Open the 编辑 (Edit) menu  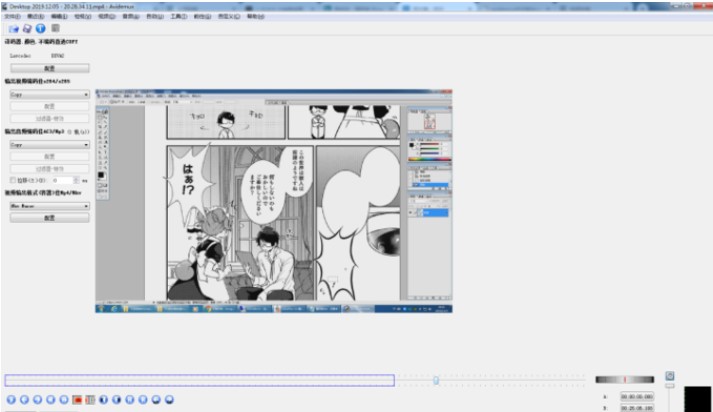tap(59, 16)
